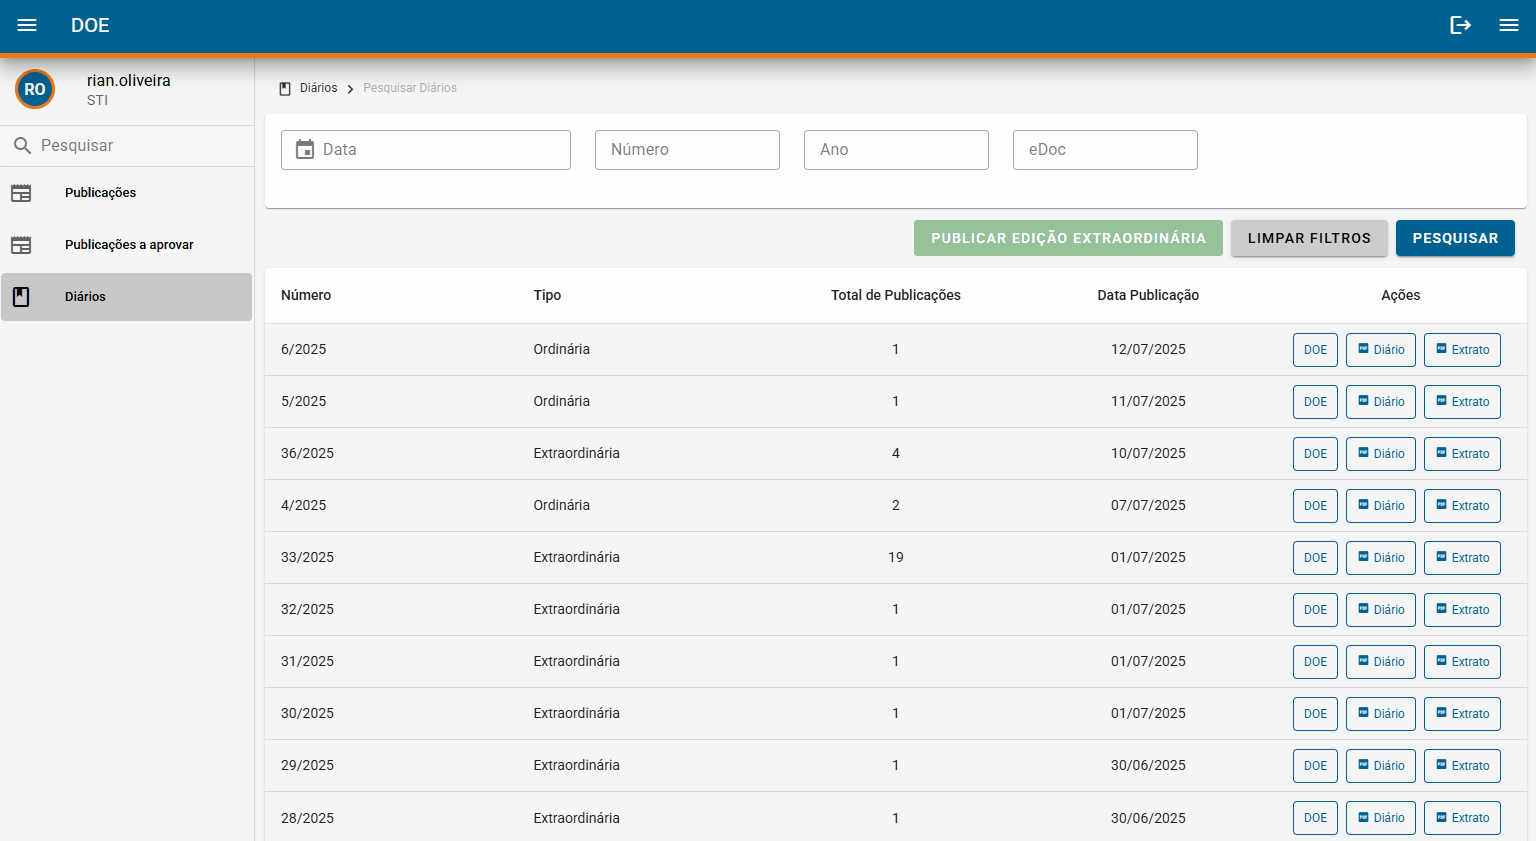
Task: Click the Publicações a aprovar sidebar icon
Action: coord(21,245)
